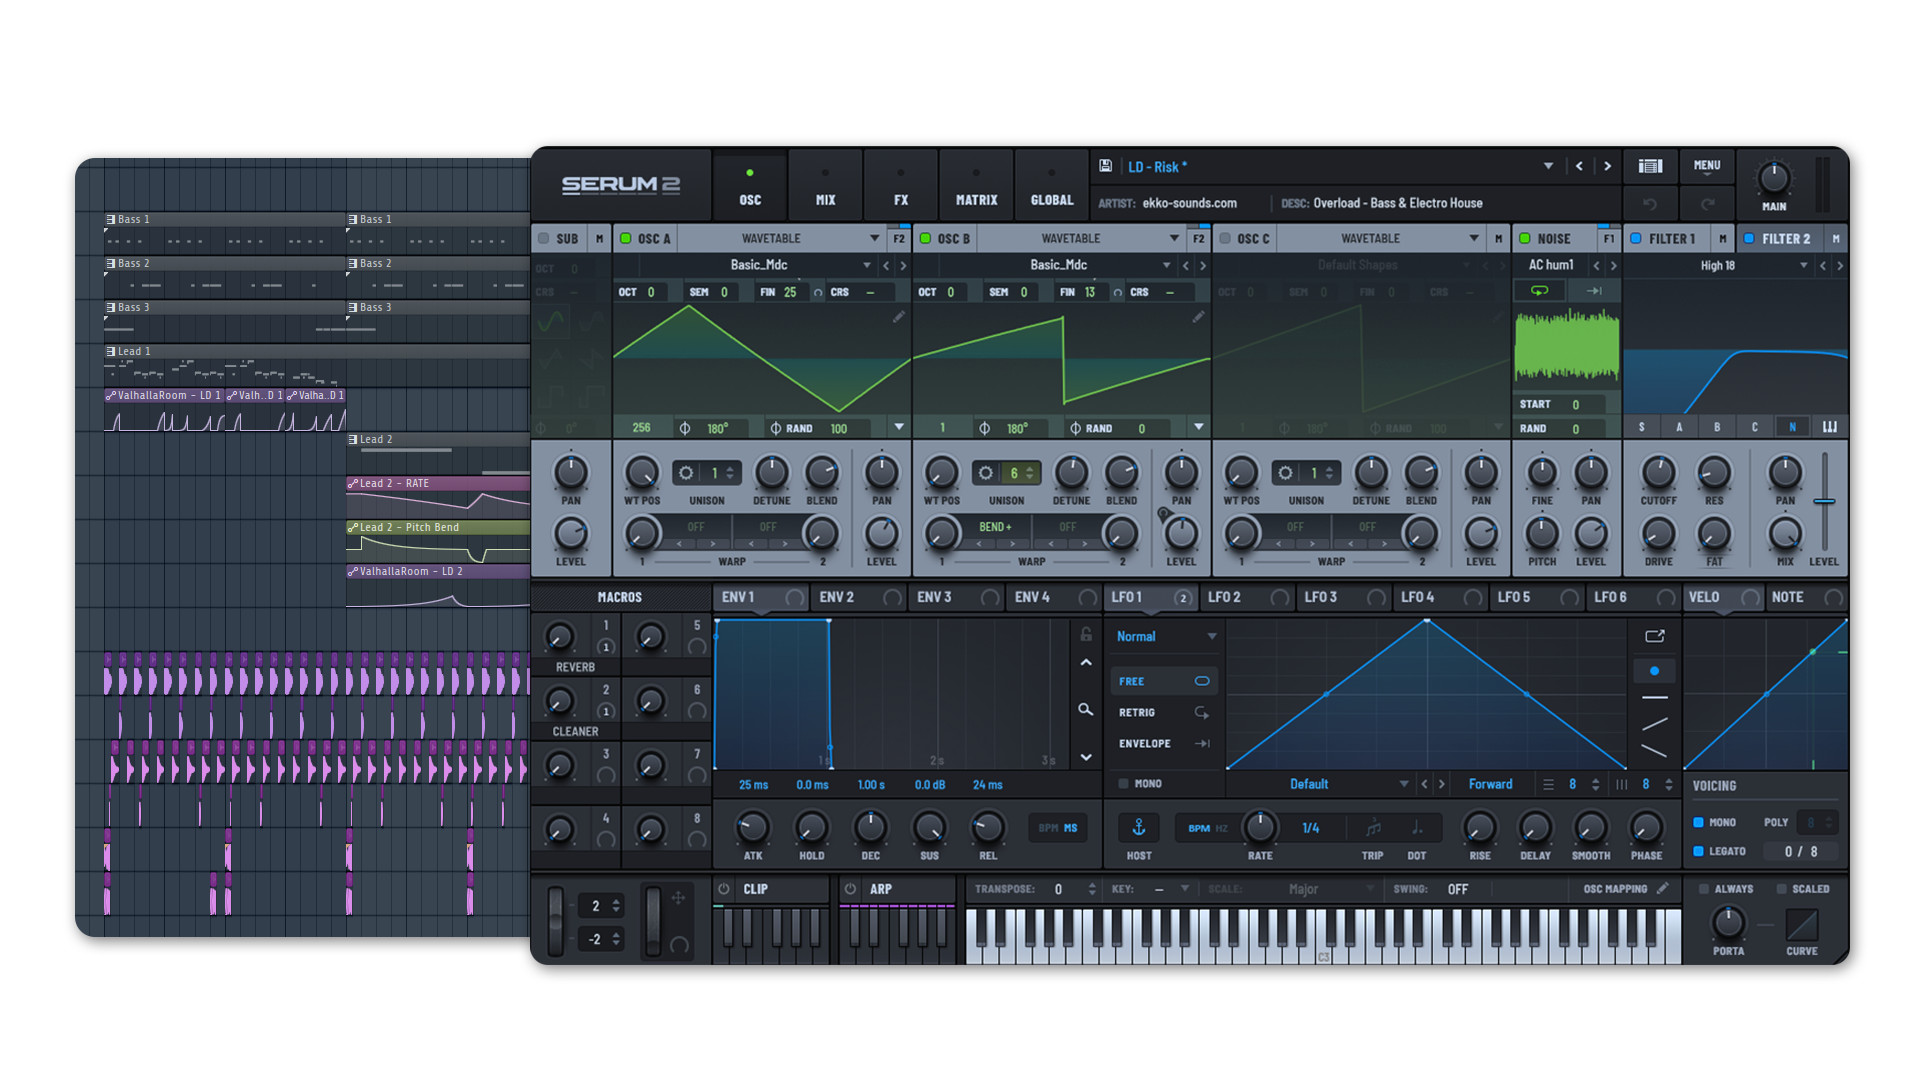Toggle LFO MONO checkbox
This screenshot has height=1080, width=1920.
[x=1123, y=784]
